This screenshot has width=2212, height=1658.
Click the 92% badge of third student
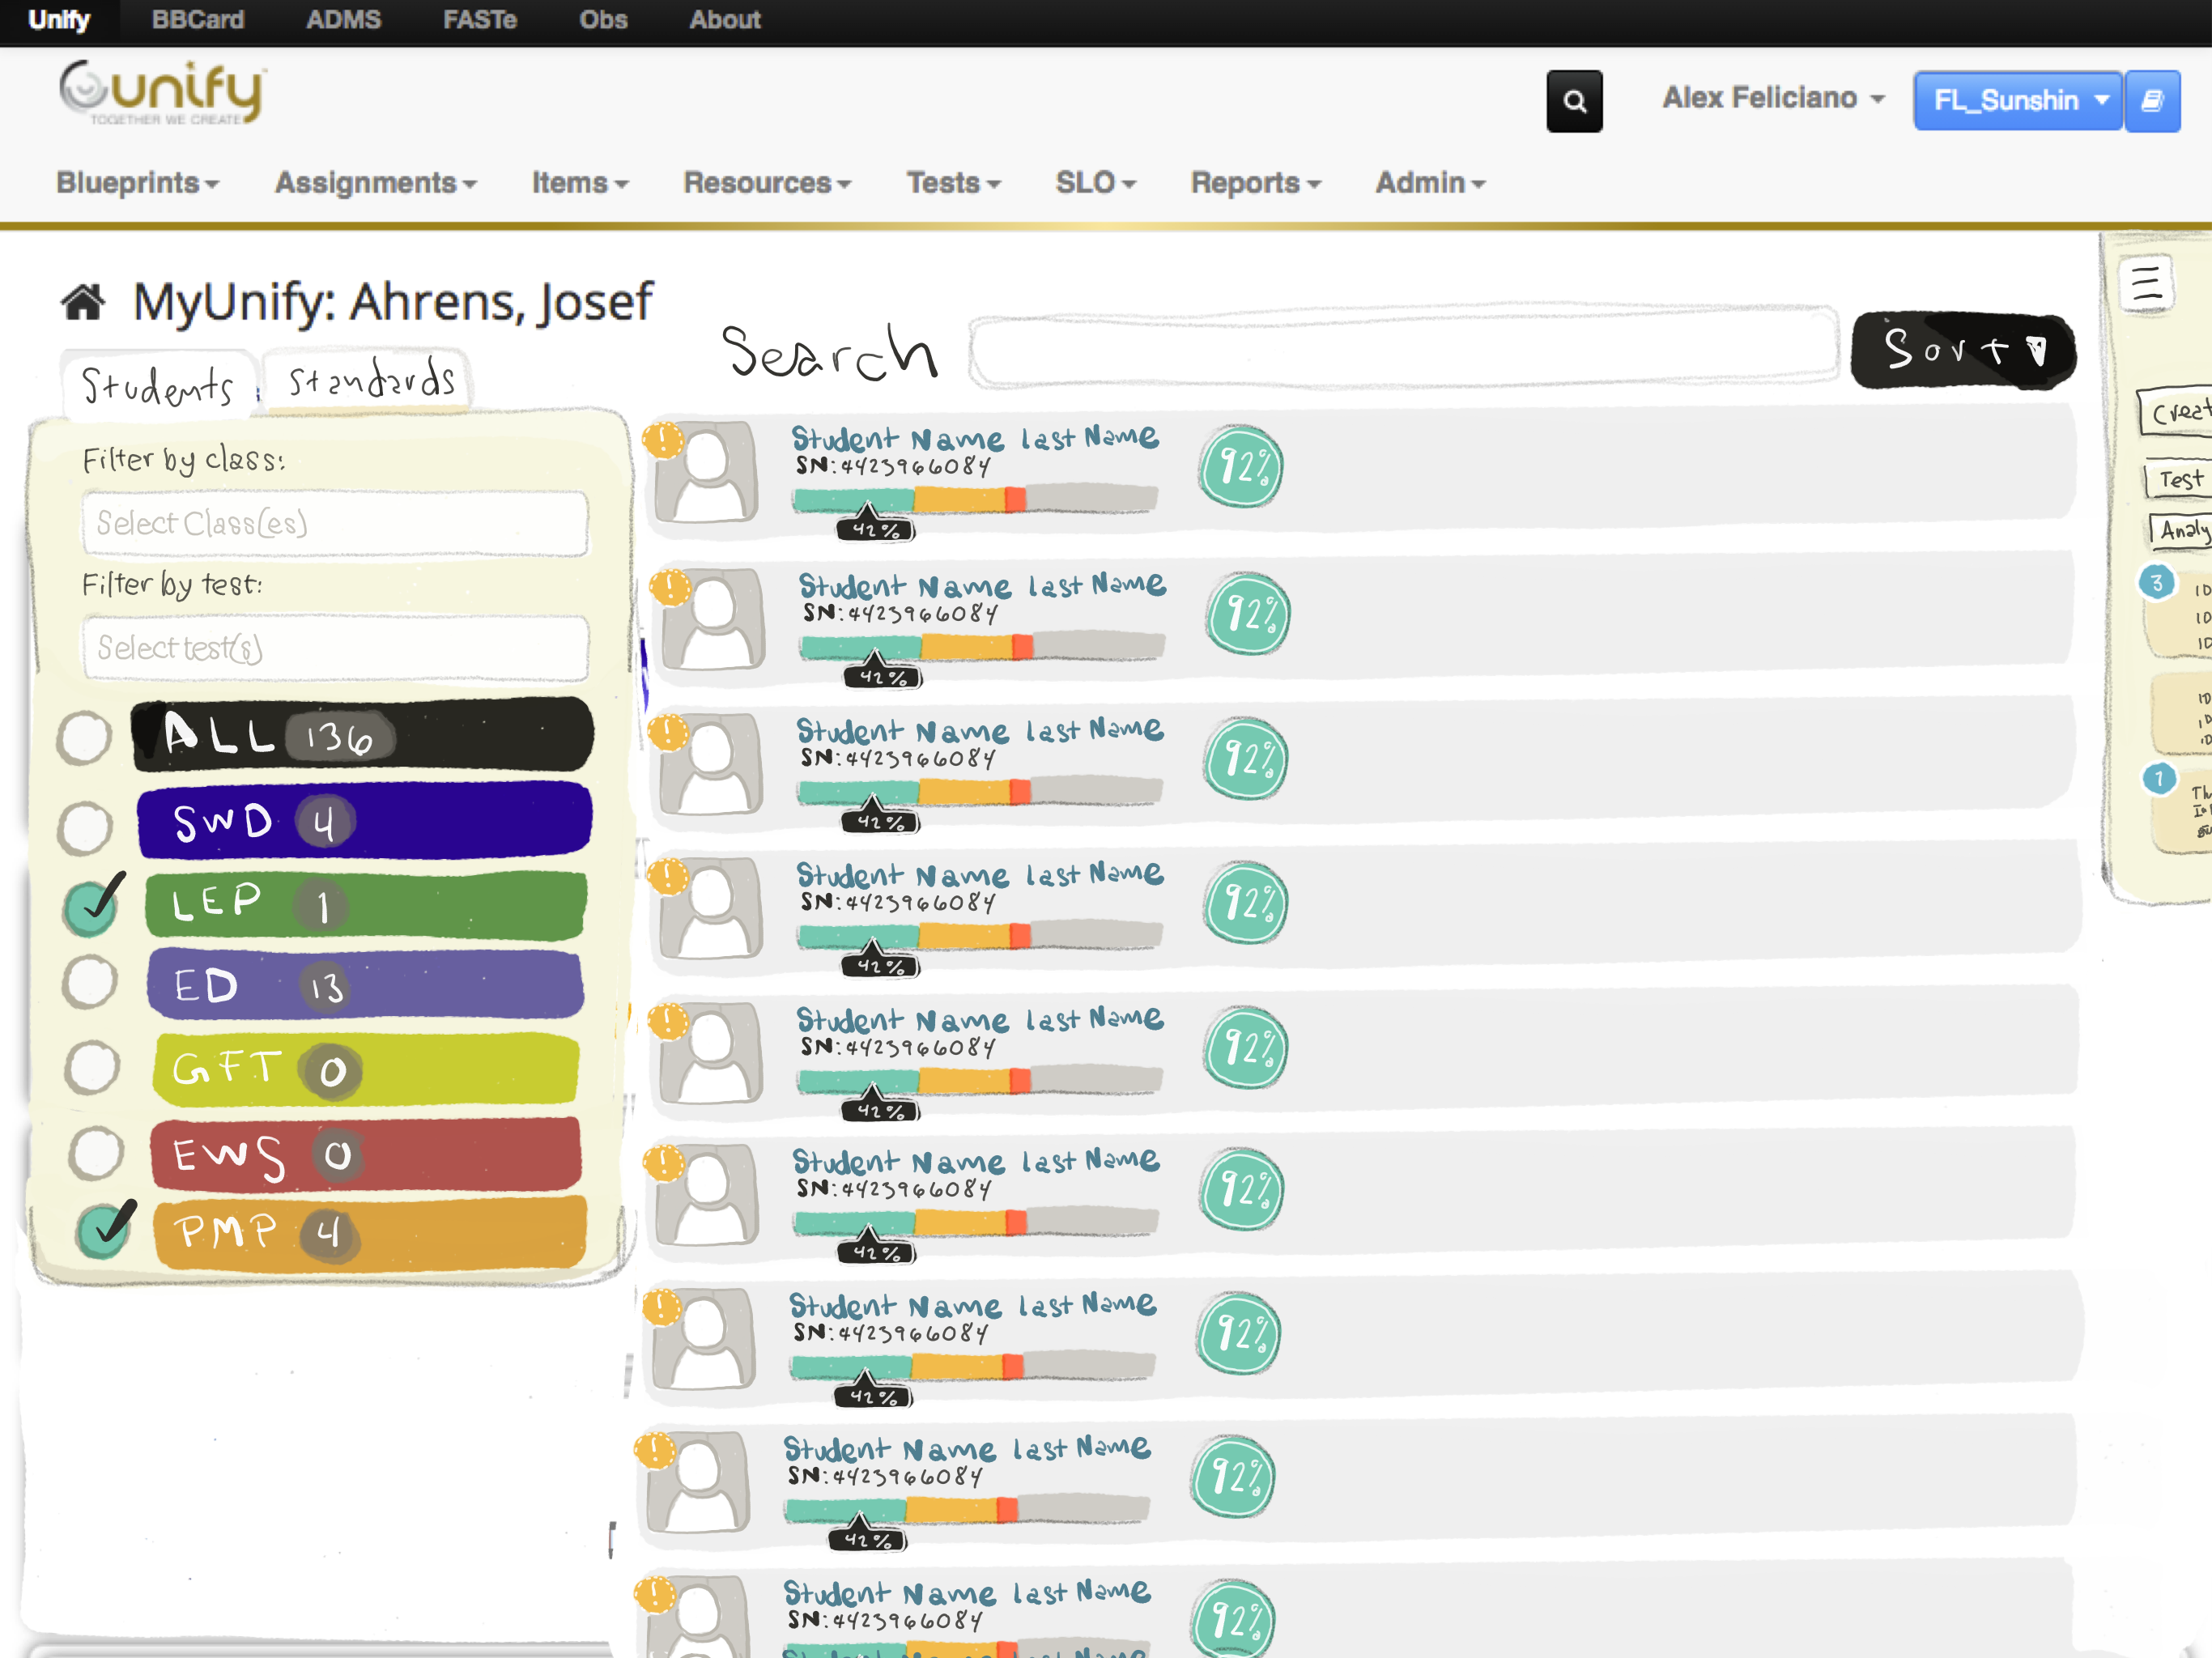1245,759
